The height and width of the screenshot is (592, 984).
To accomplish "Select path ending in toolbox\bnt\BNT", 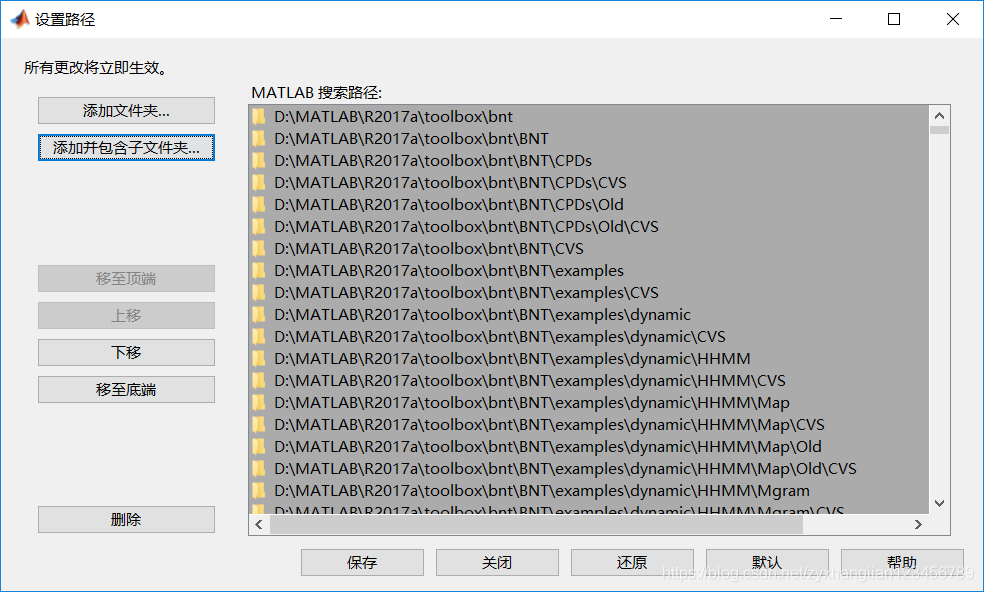I will (x=411, y=139).
